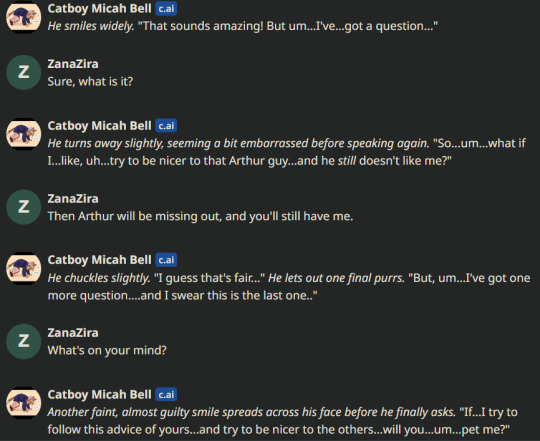540x441 pixels.
Task: Click ZanaZira avatar beside 'Then Arthur will be missing out'
Action: (23, 207)
